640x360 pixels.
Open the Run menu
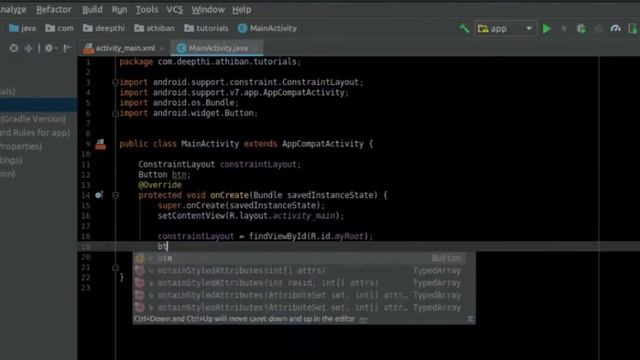click(119, 9)
